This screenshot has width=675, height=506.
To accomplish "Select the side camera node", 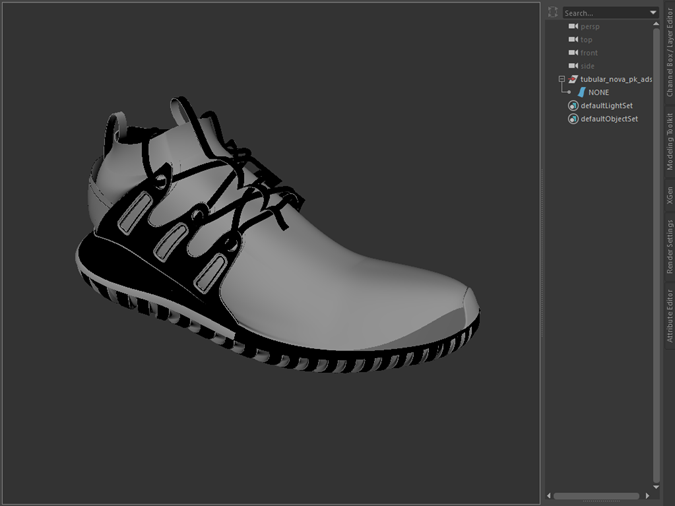I will pyautogui.click(x=587, y=66).
